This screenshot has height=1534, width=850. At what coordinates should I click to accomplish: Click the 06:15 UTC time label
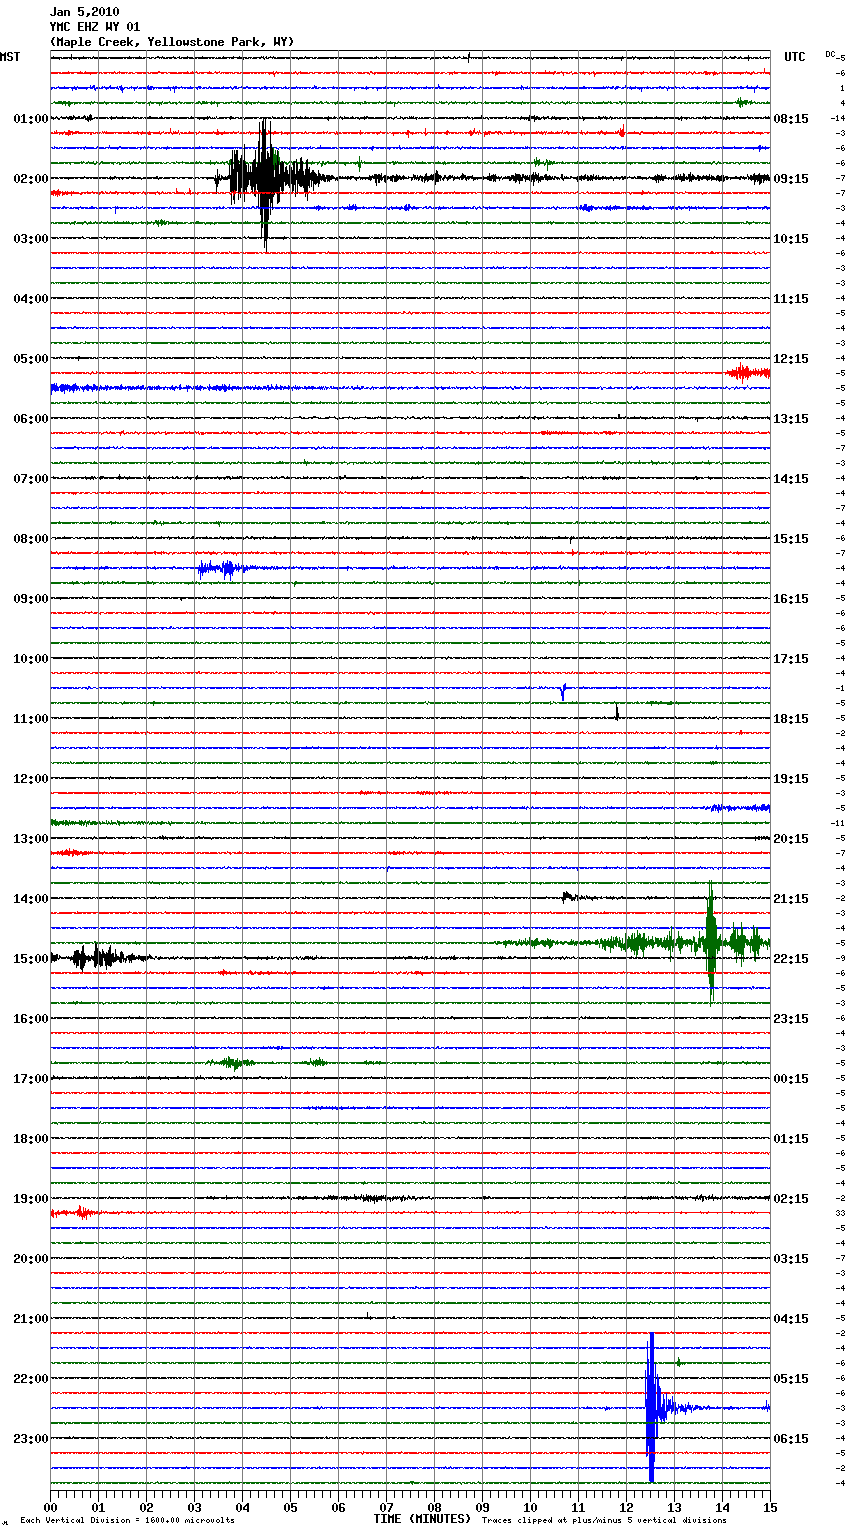[x=791, y=1438]
